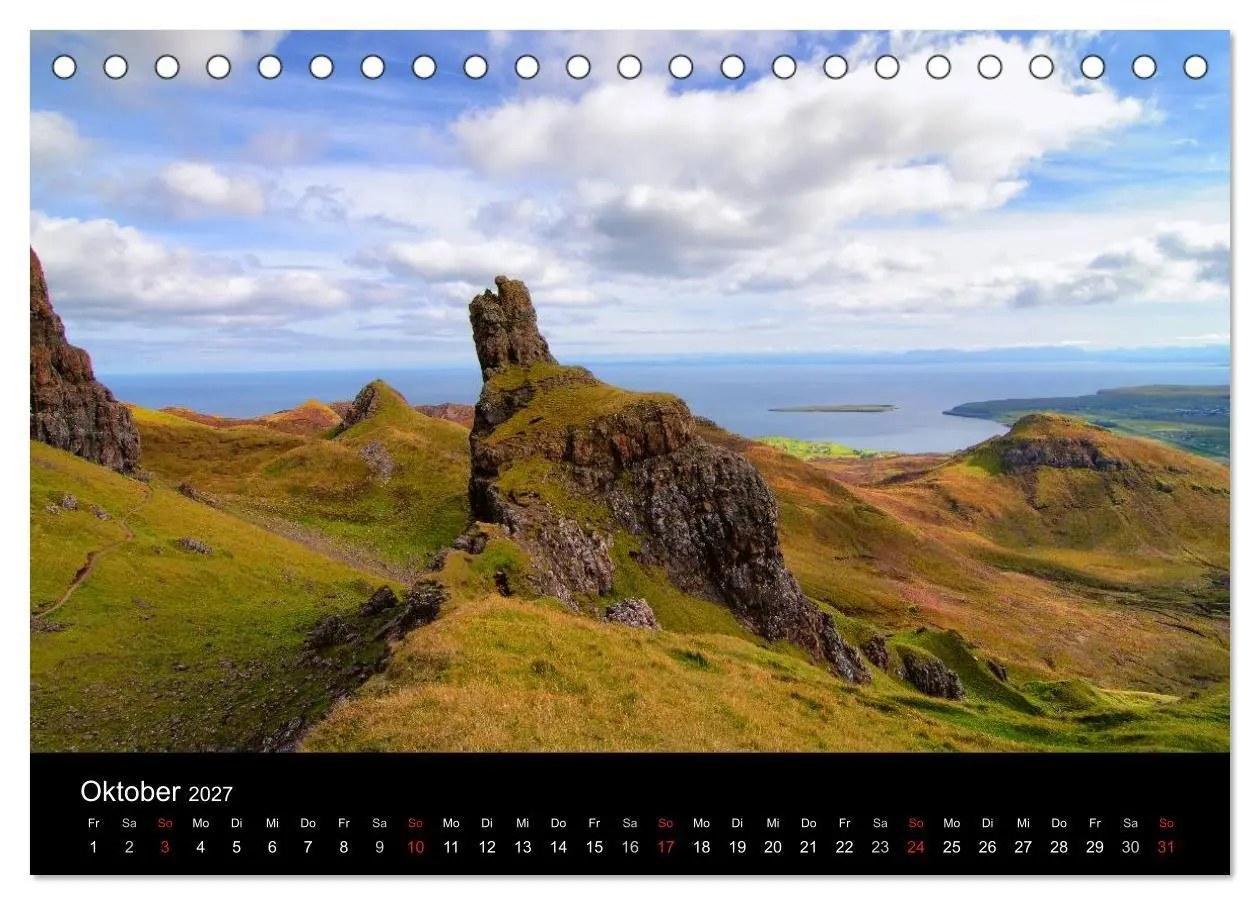Select the date 8
The image size is (1260, 905).
(x=344, y=847)
